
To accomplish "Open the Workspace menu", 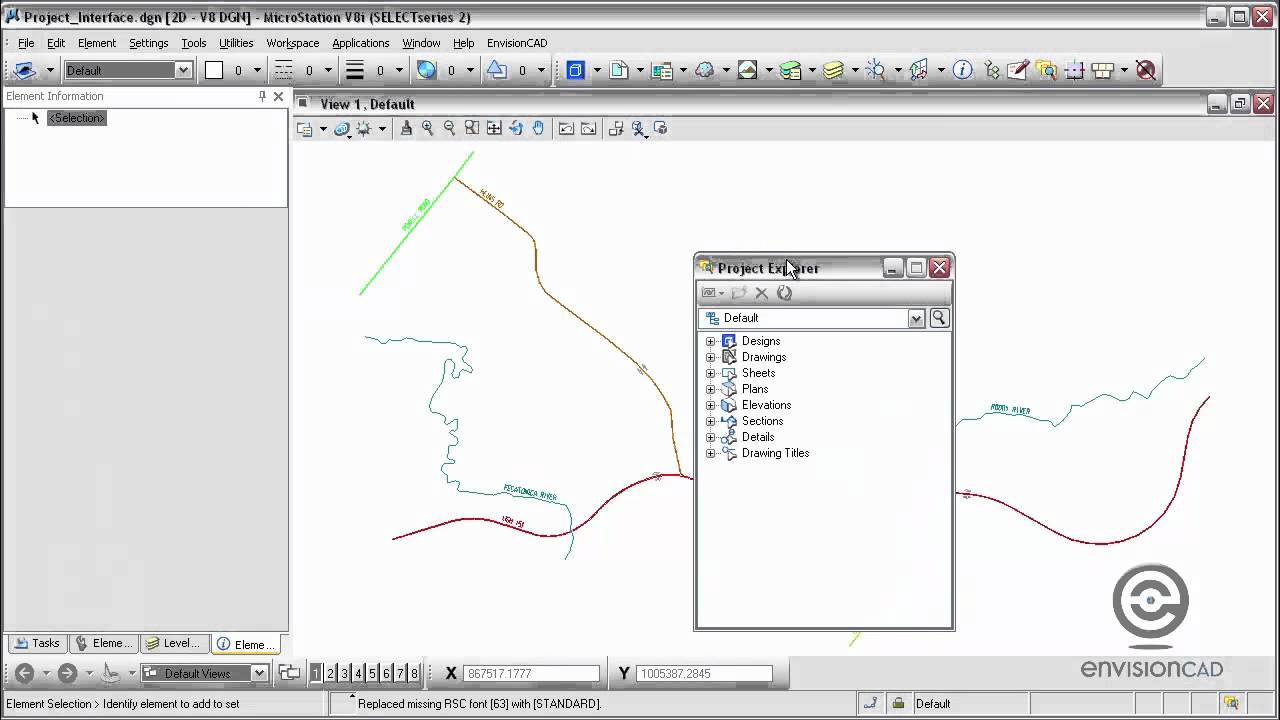I will click(x=293, y=43).
